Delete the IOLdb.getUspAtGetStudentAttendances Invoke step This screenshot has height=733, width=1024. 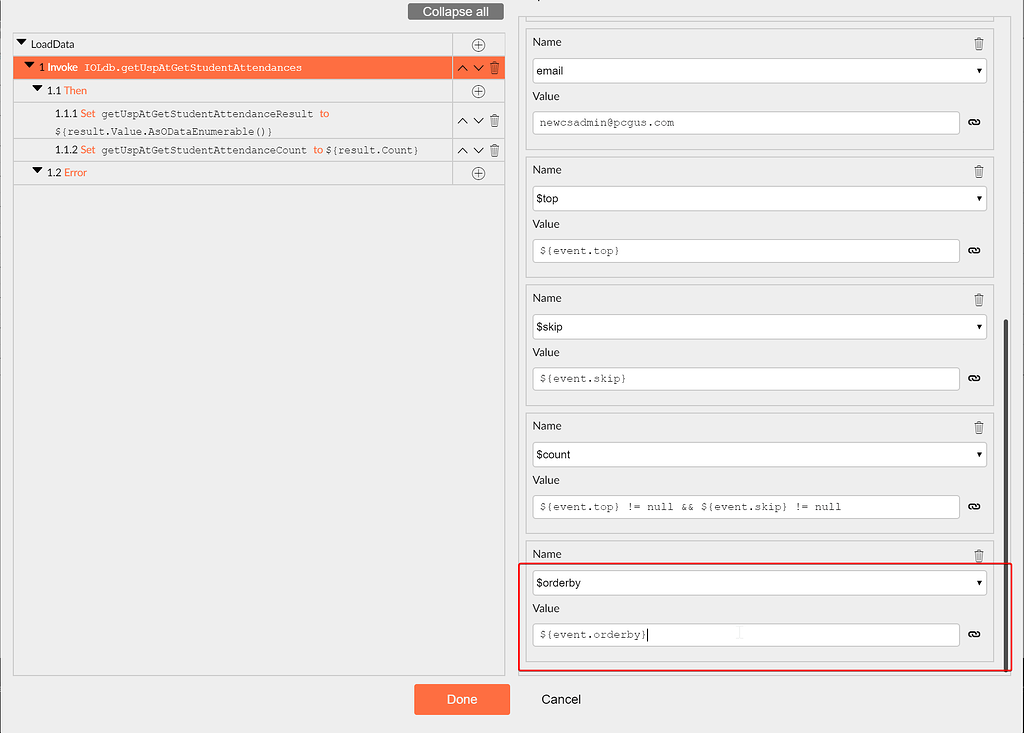493,67
